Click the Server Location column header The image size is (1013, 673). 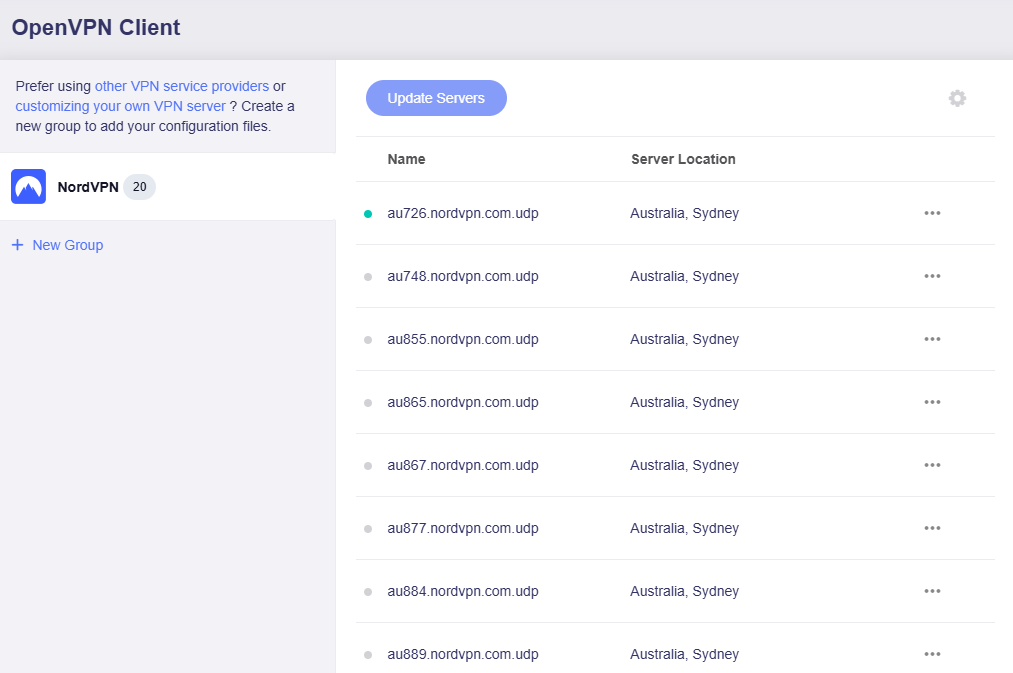683,159
